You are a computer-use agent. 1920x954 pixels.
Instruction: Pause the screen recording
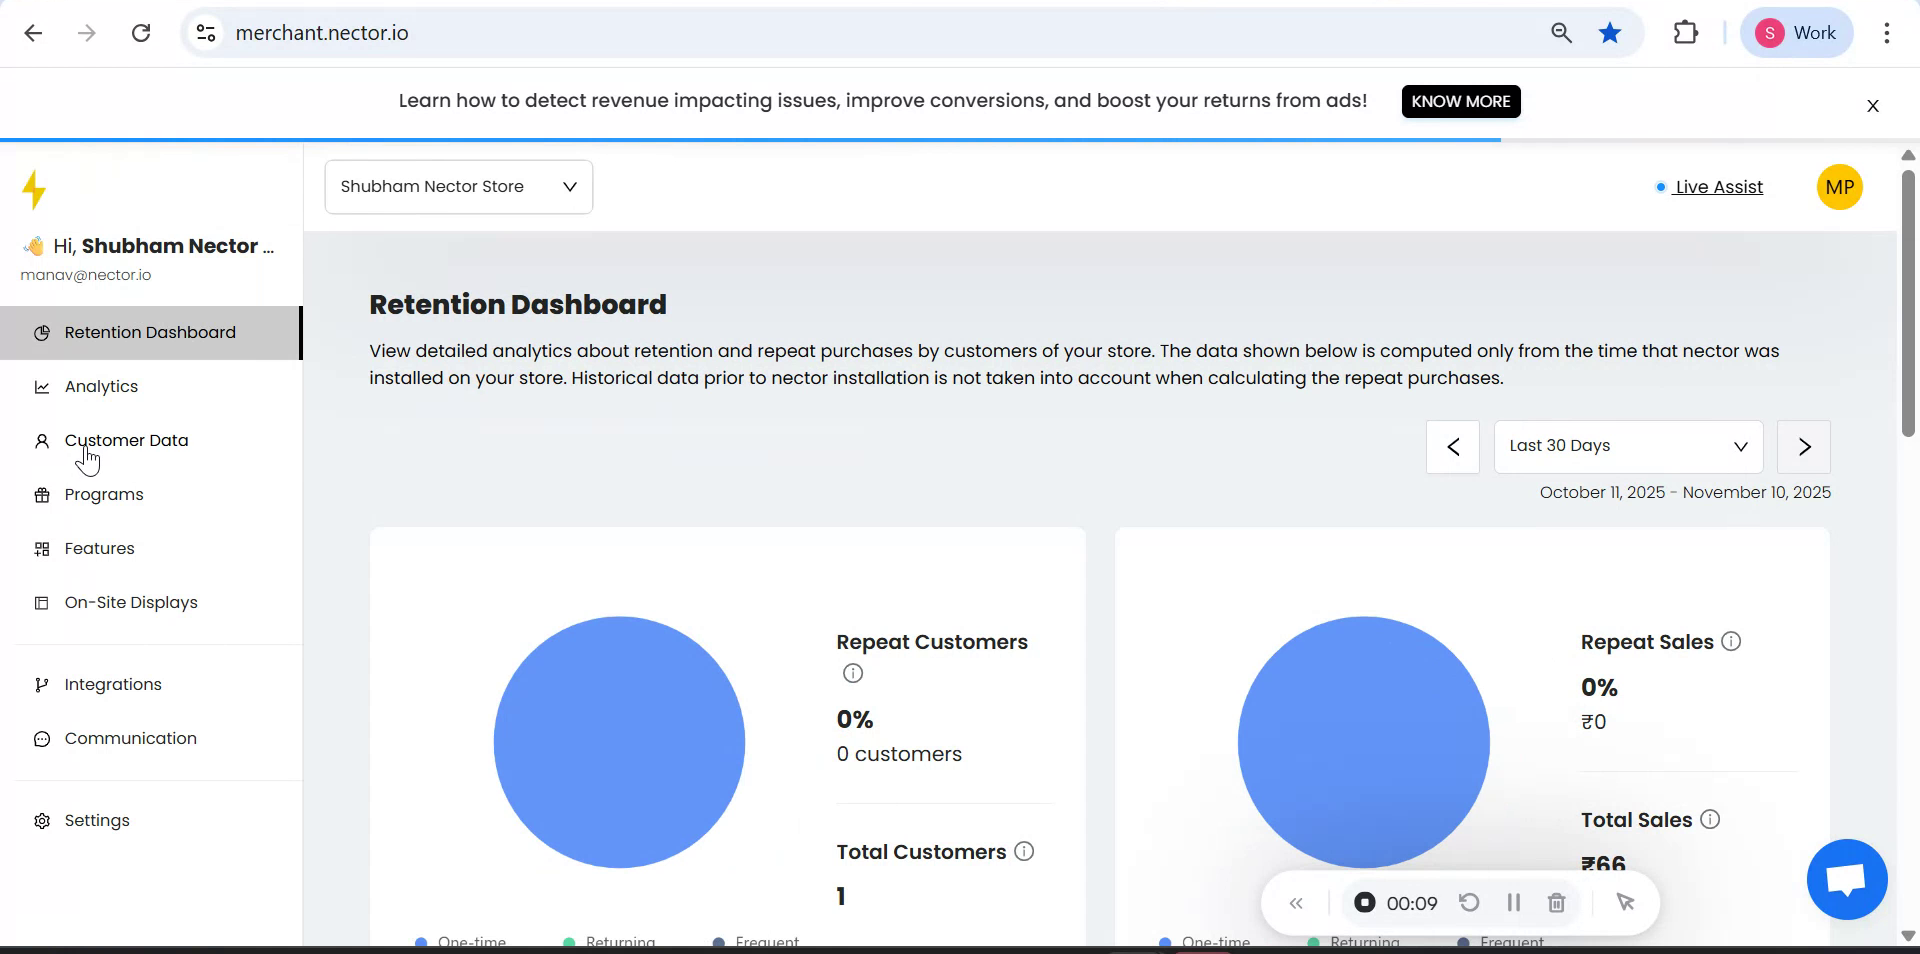point(1513,903)
